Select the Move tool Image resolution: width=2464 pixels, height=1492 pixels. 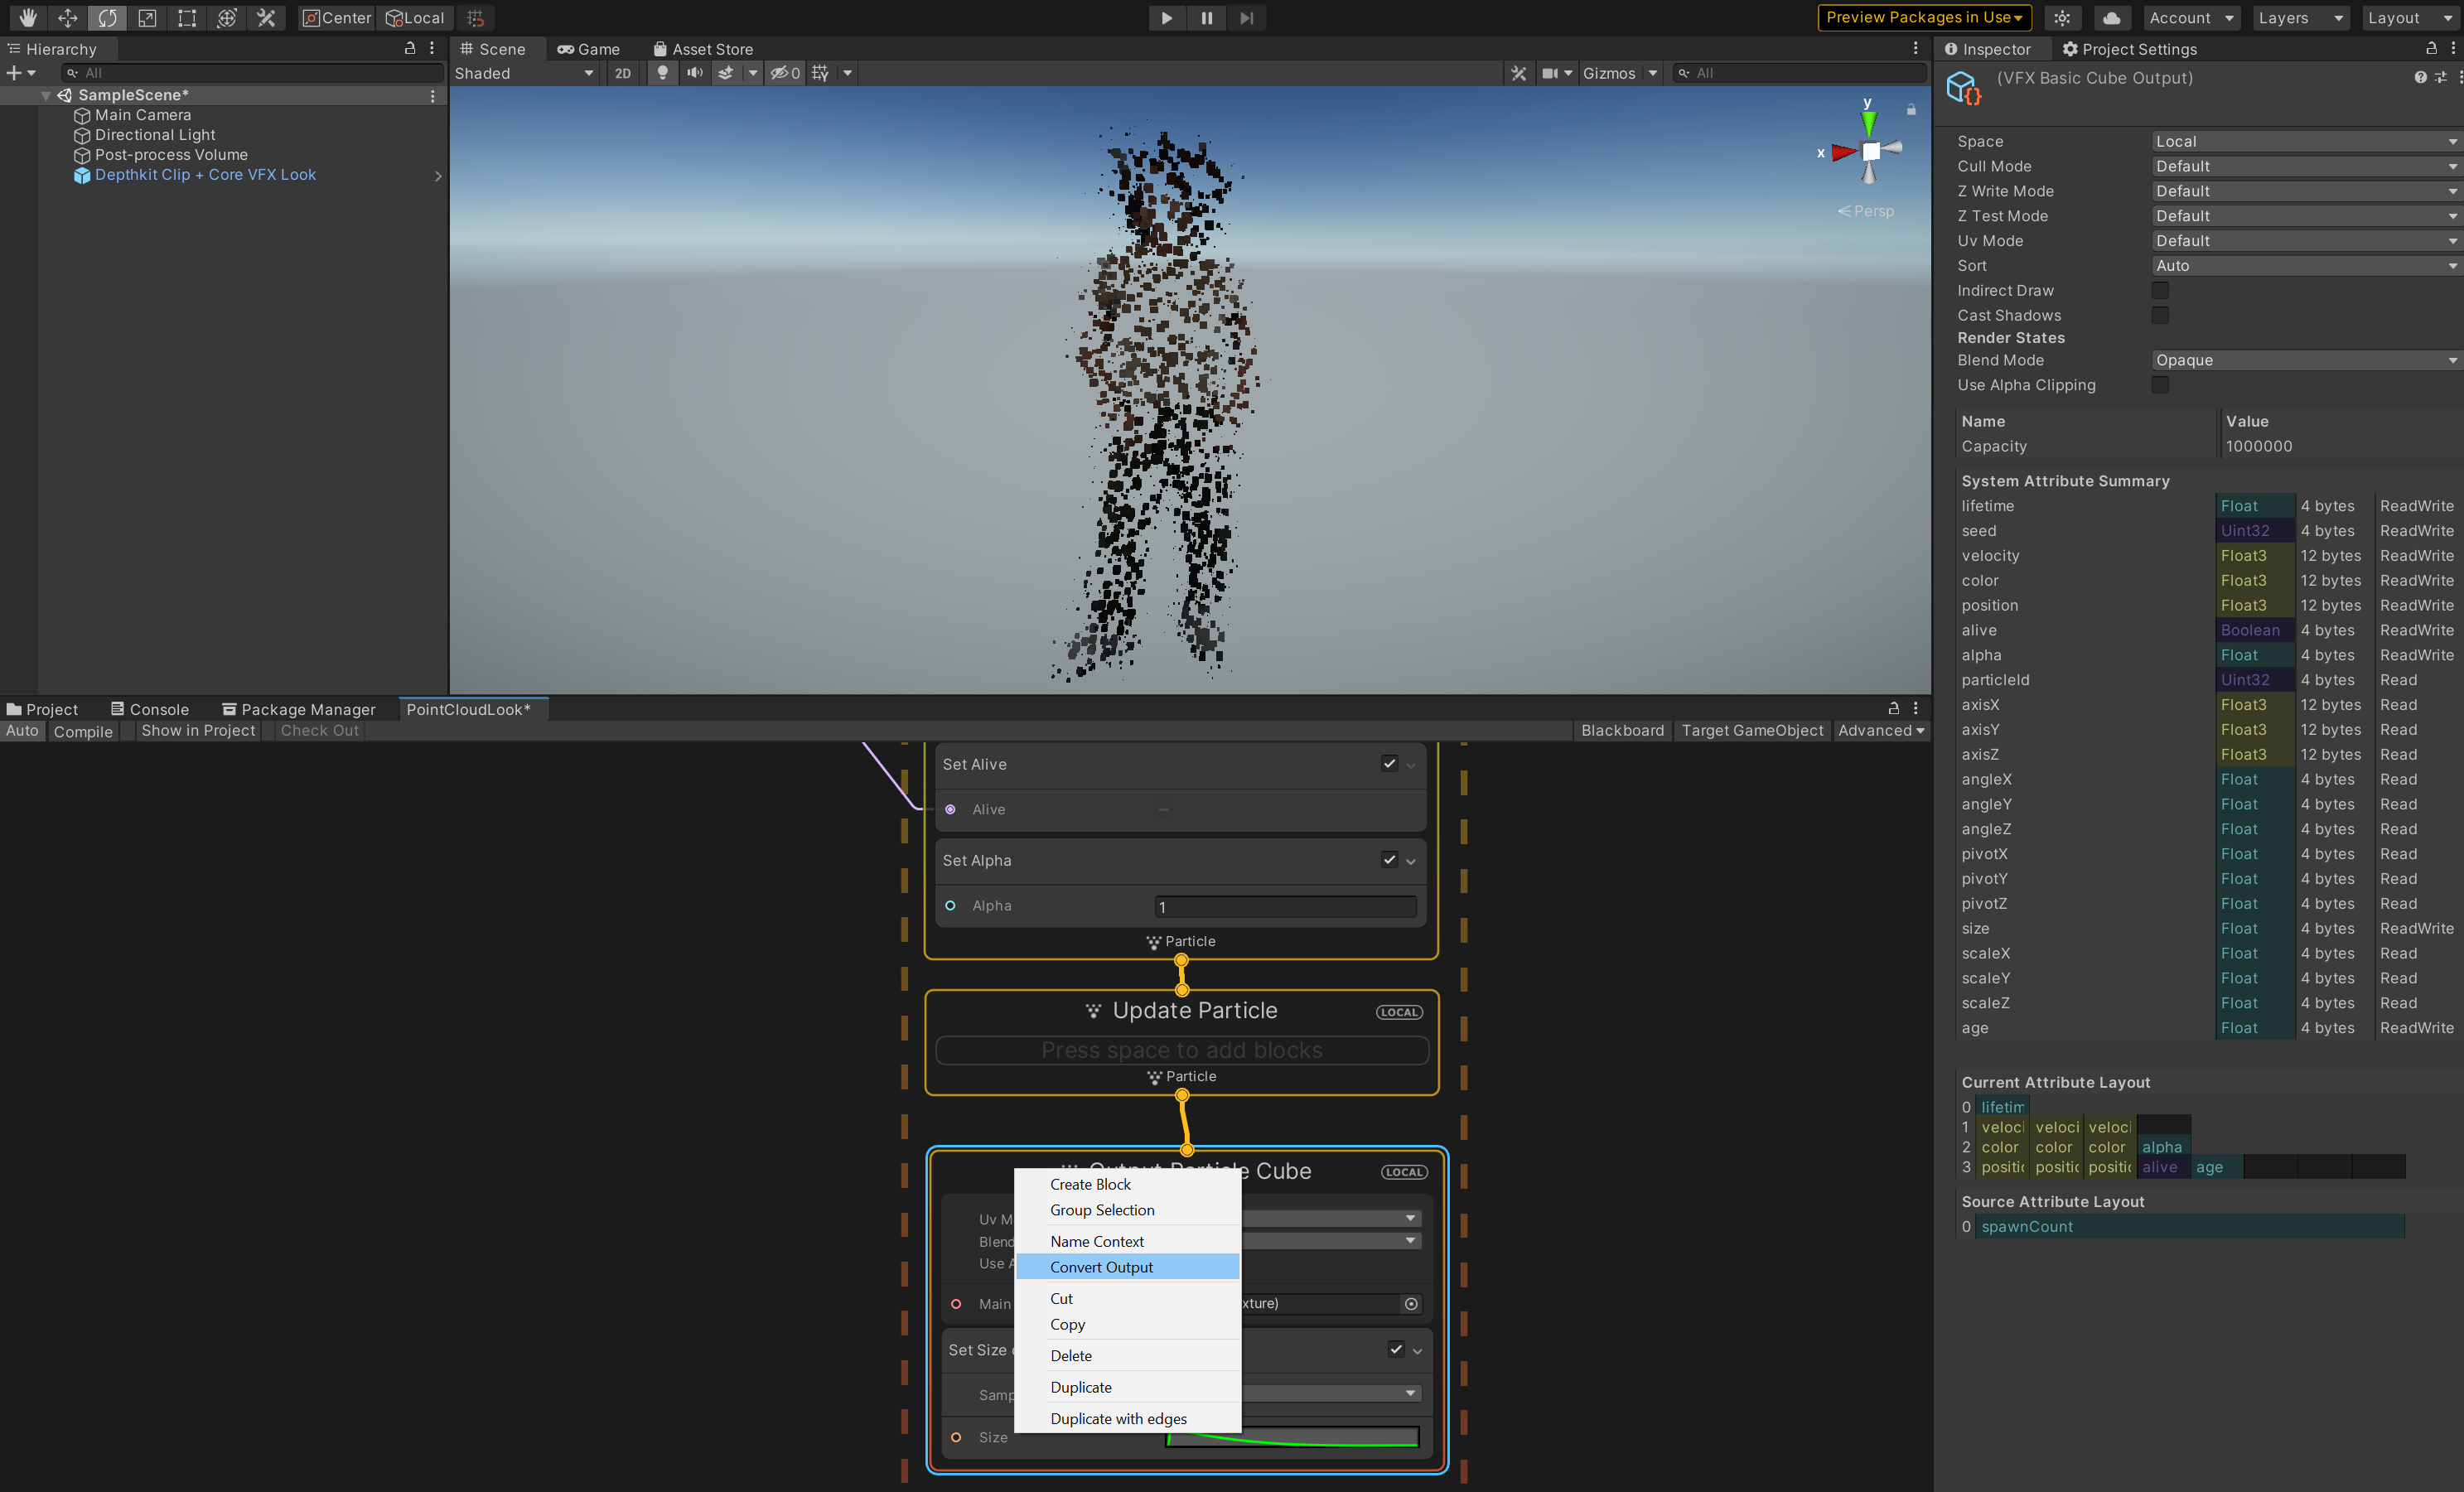coord(67,17)
